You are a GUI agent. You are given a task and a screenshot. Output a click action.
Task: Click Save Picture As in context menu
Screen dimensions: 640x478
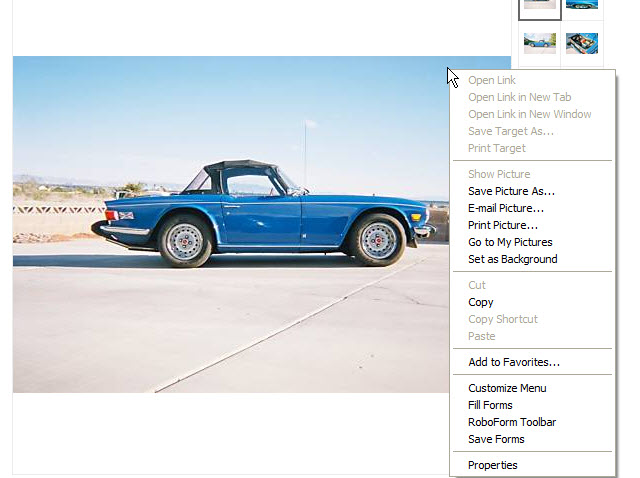511,191
